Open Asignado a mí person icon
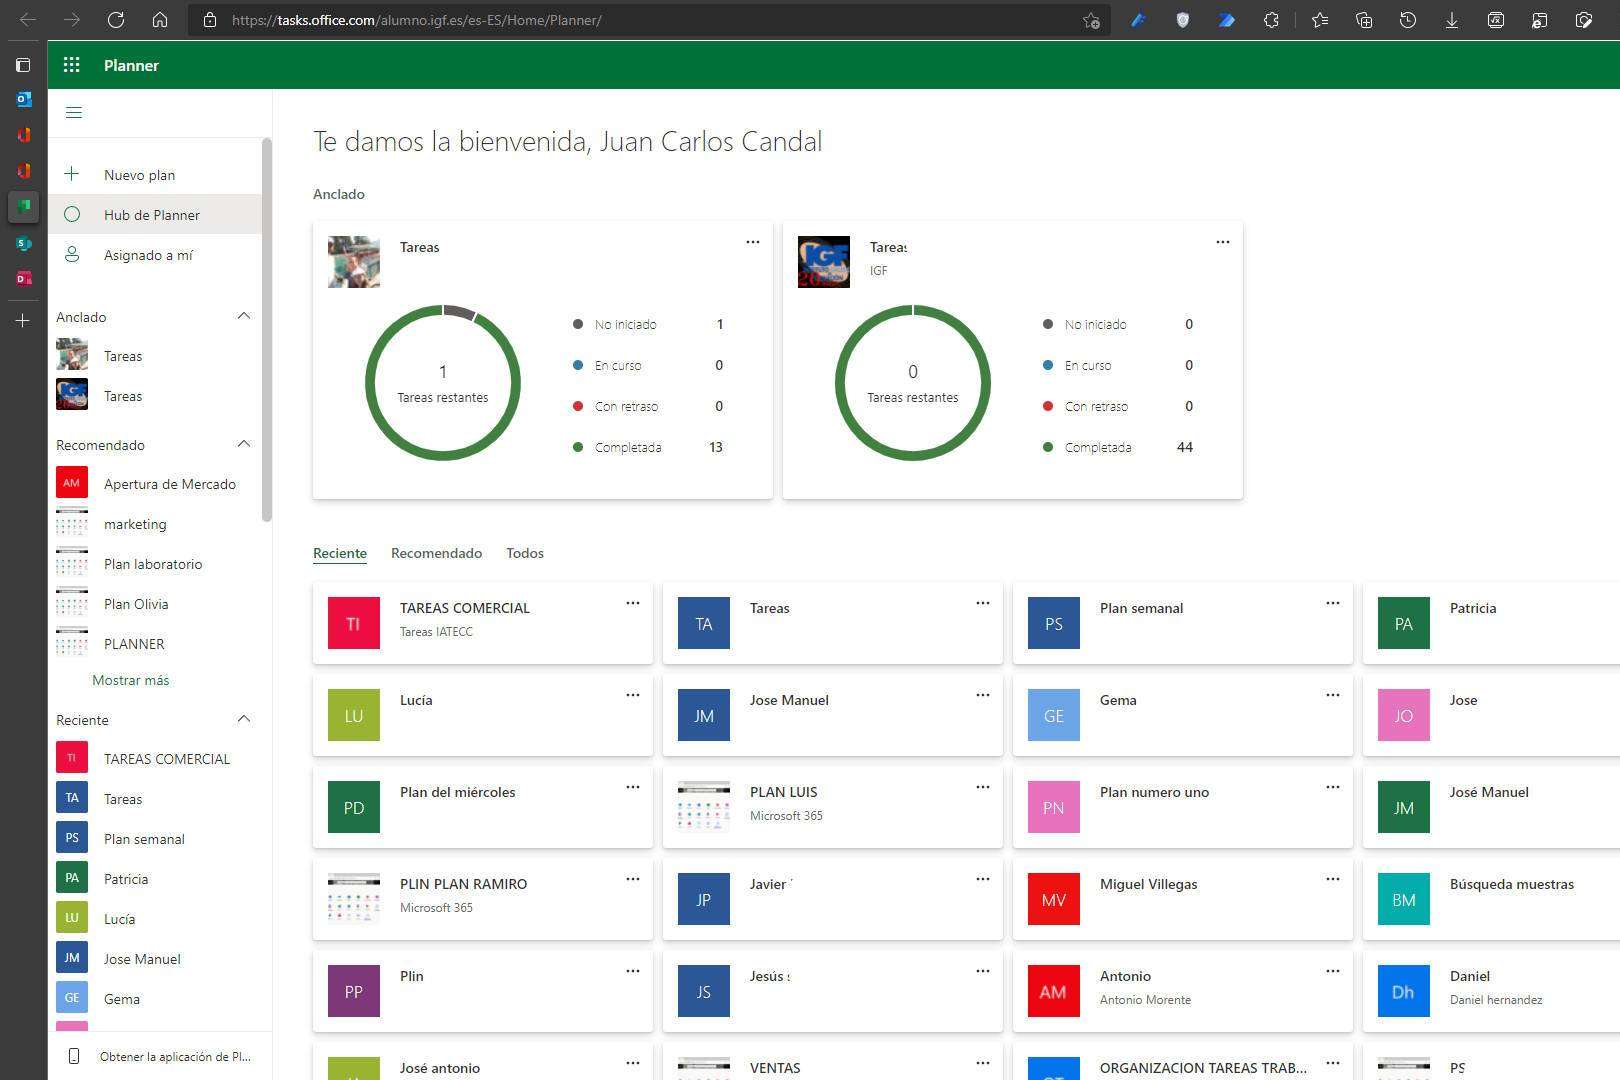The width and height of the screenshot is (1620, 1080). click(72, 255)
